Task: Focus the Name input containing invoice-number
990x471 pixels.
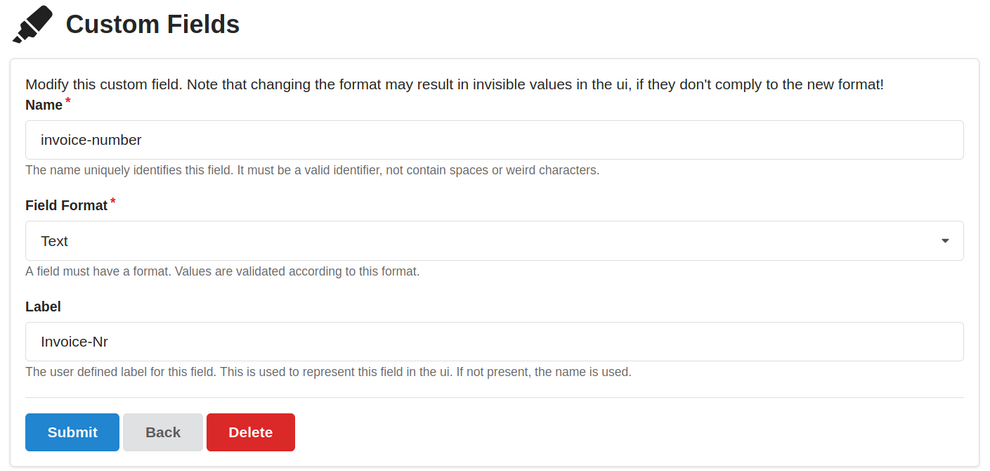Action: point(494,140)
